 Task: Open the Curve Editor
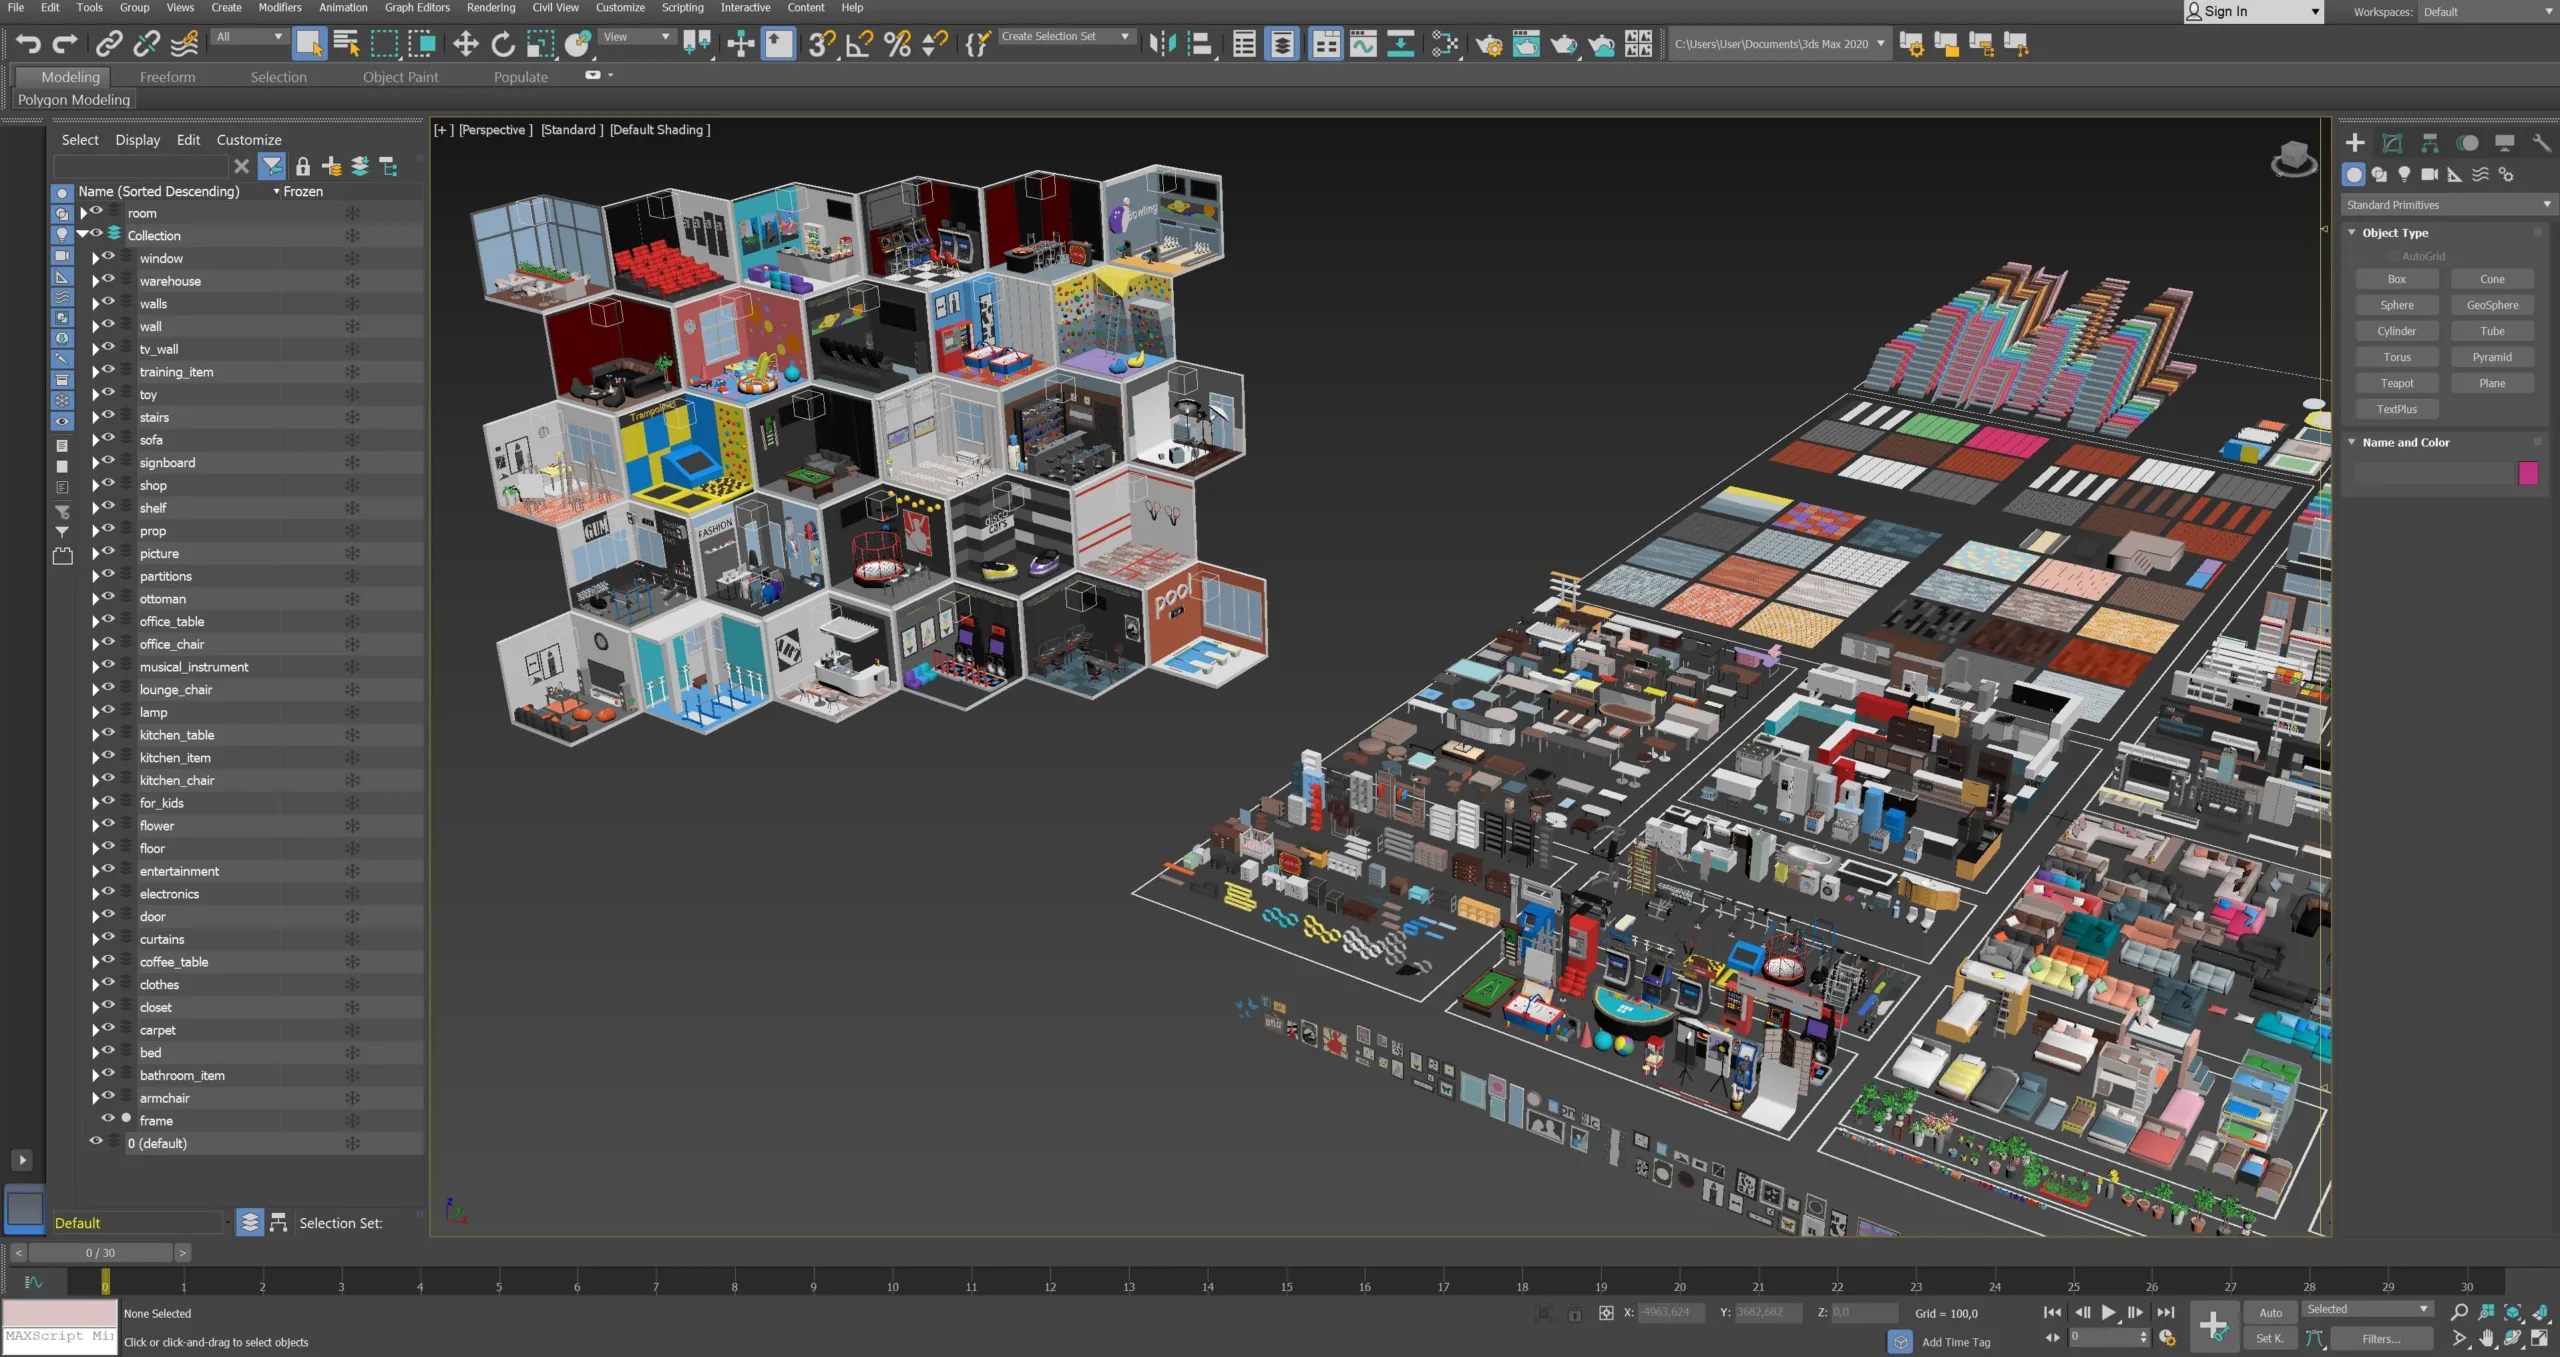(x=1363, y=43)
